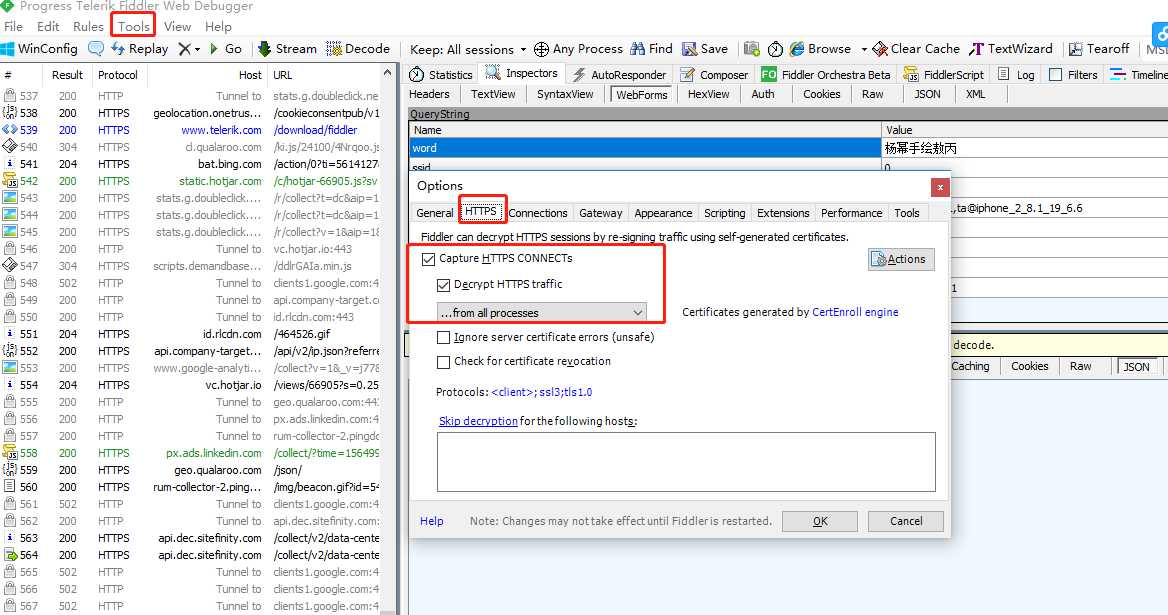1168x615 pixels.
Task: Open the View menu
Action: (177, 27)
